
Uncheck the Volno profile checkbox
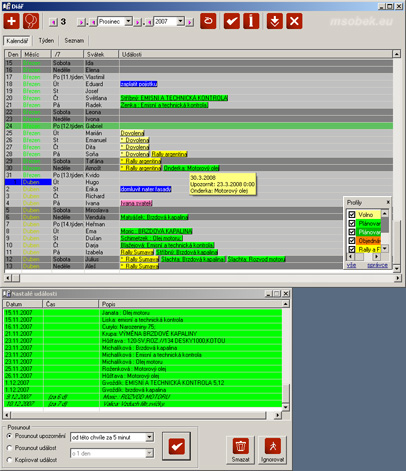click(352, 214)
